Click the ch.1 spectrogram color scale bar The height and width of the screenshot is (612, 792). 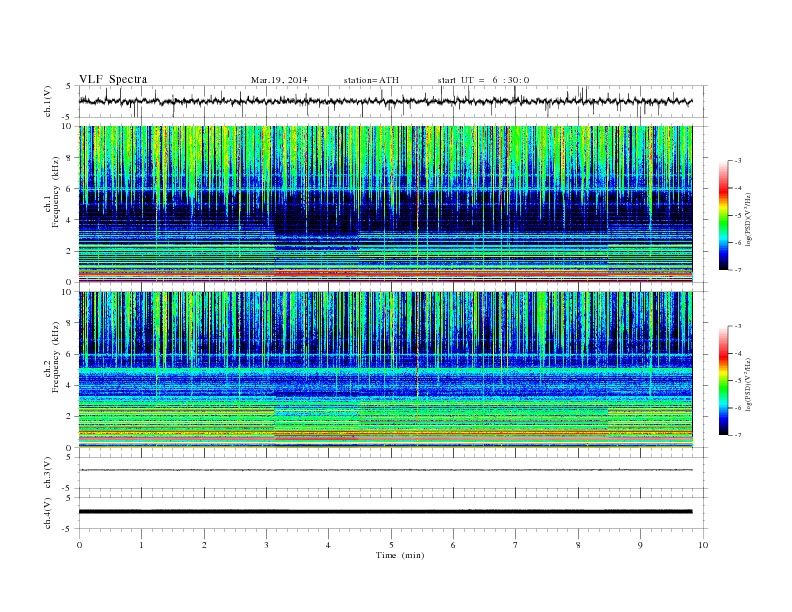pyautogui.click(x=723, y=216)
